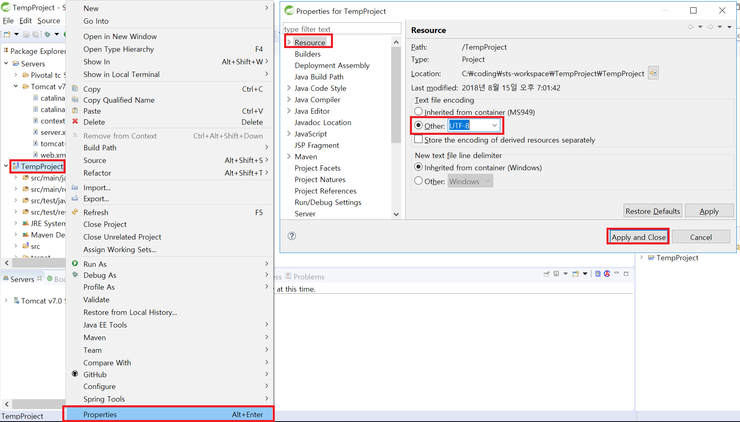Click the Delete red X icon in context menu
Screen dimensions: 740x422
pos(75,122)
